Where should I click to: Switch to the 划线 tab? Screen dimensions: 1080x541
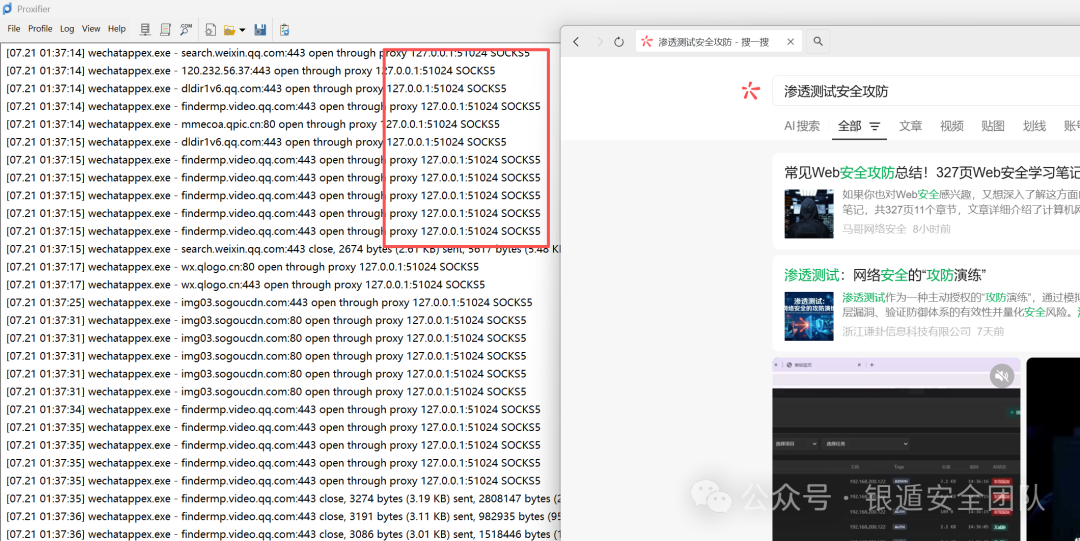1035,126
